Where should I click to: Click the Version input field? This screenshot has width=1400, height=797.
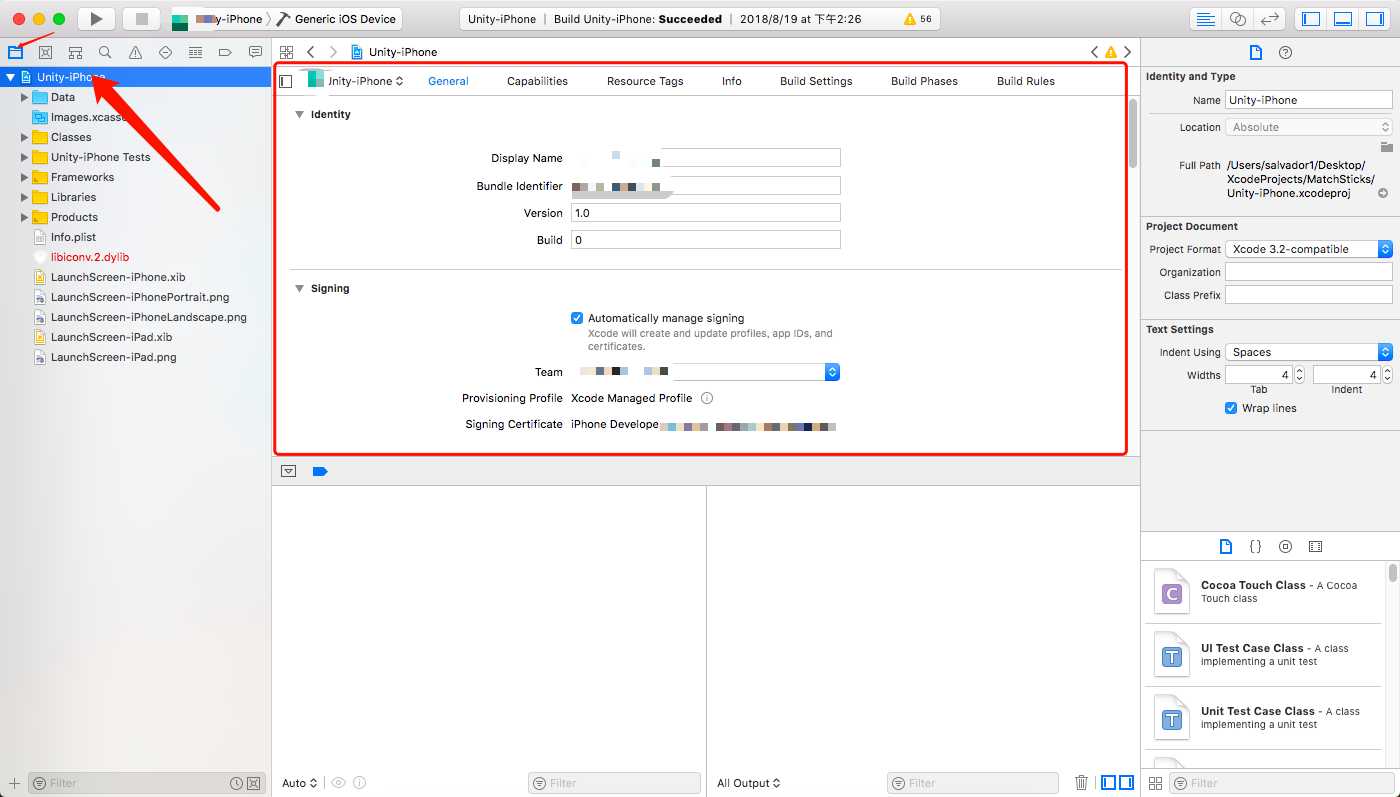[705, 213]
